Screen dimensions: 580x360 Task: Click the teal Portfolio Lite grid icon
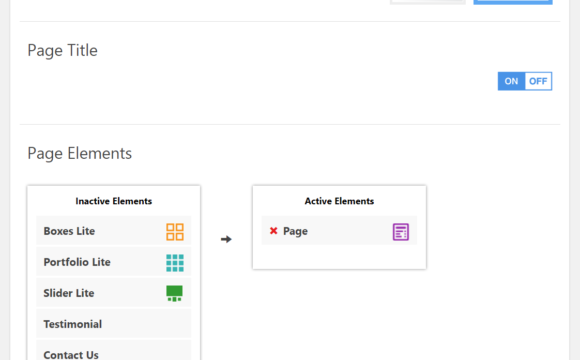click(x=175, y=263)
